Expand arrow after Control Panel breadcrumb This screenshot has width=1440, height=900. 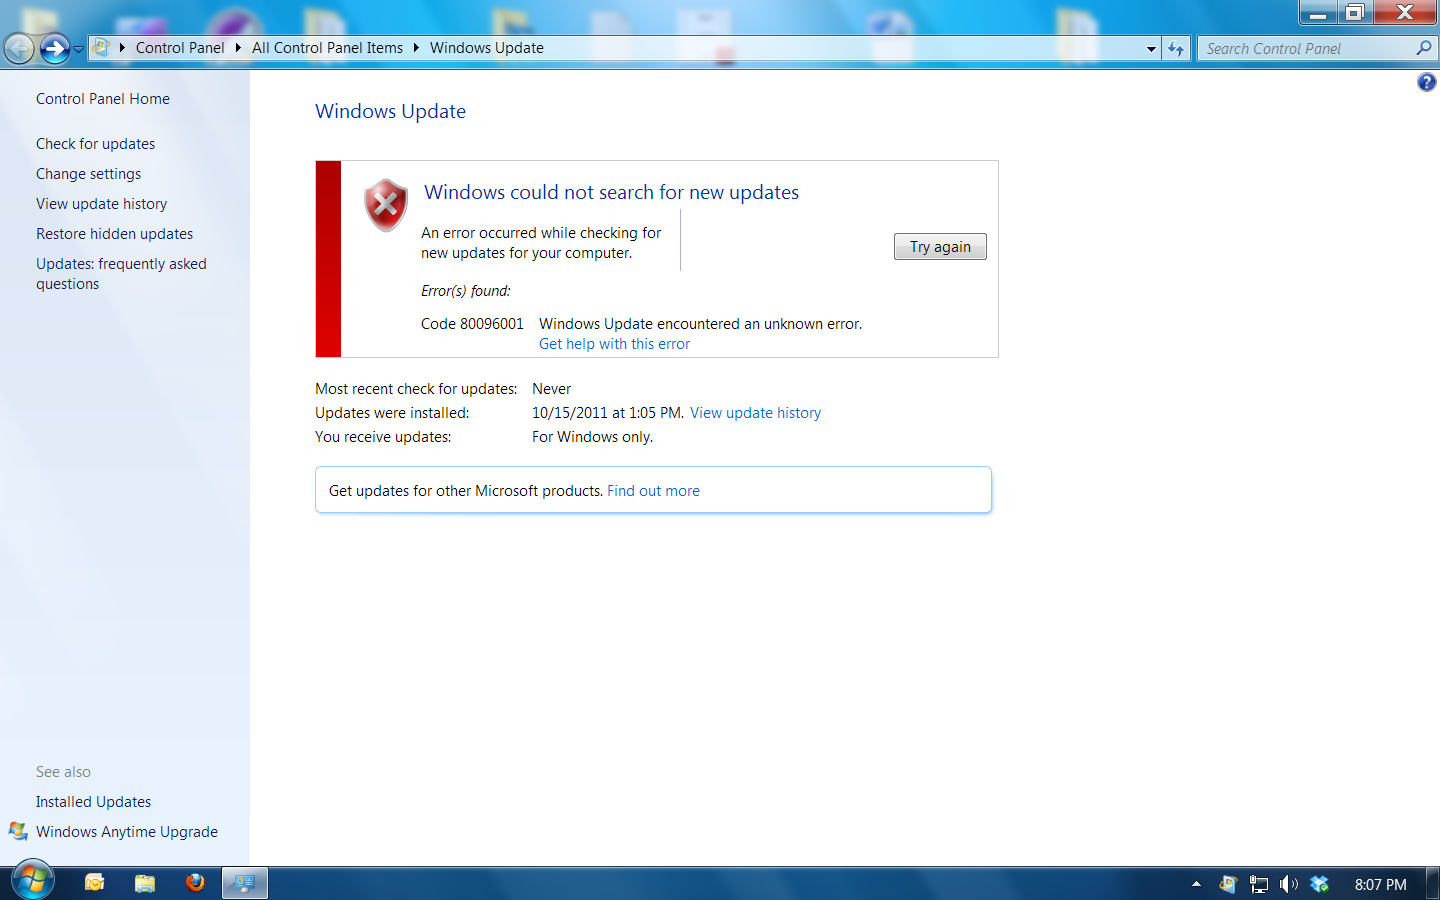[238, 47]
